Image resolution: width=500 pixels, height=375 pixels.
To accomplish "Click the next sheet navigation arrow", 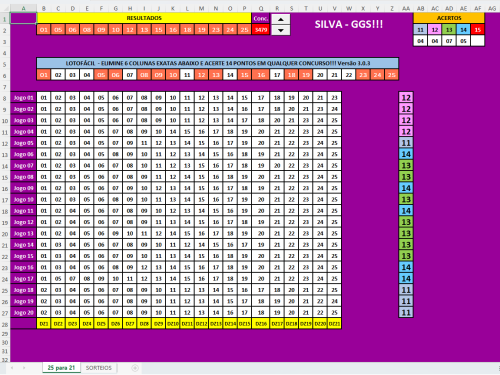I will [24, 368].
